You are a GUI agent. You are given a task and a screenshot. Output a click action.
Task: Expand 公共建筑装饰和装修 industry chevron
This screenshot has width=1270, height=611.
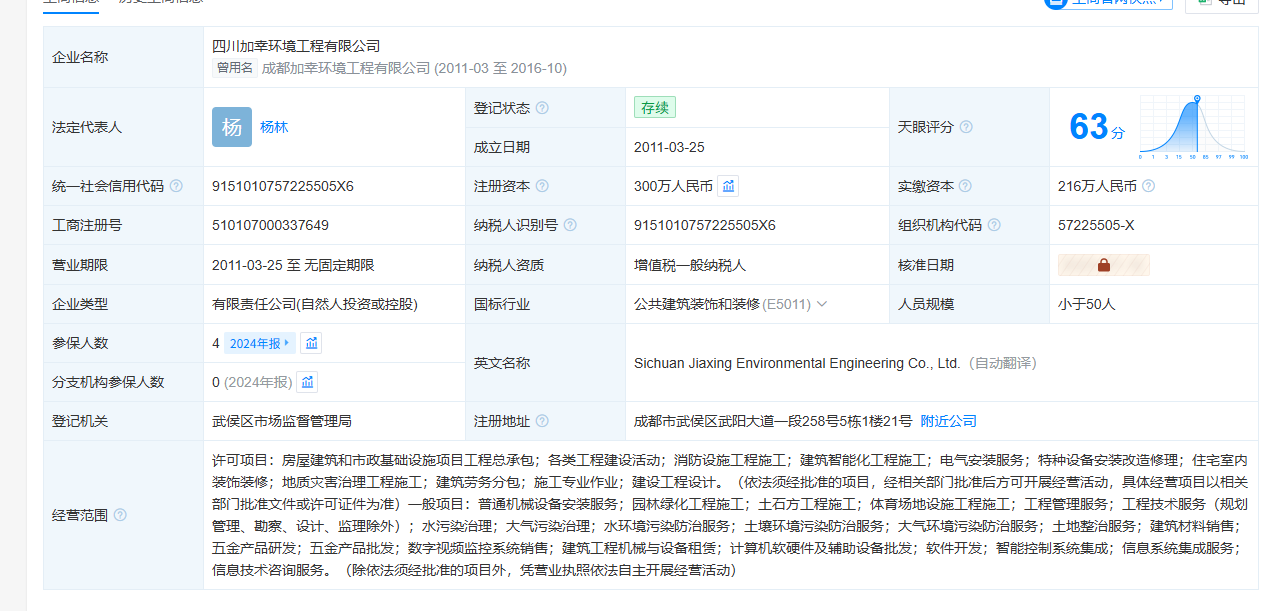click(x=822, y=304)
